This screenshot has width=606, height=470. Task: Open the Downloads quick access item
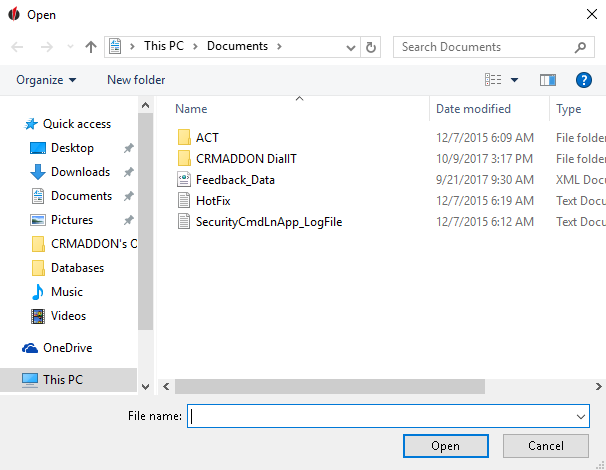[80, 172]
